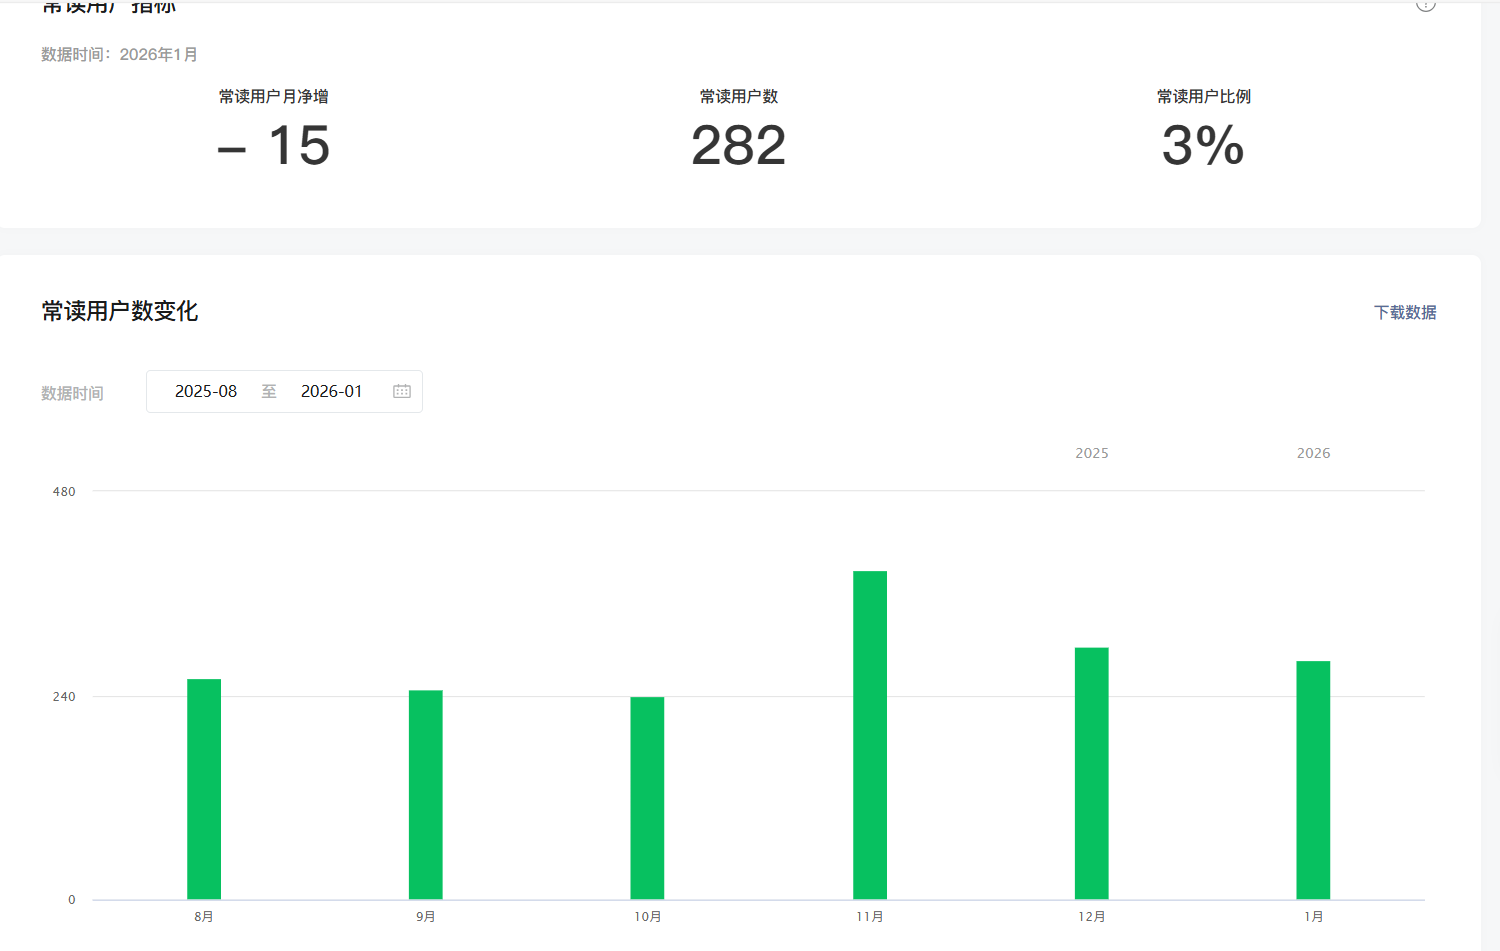Select the green bar for 10月

pos(647,798)
